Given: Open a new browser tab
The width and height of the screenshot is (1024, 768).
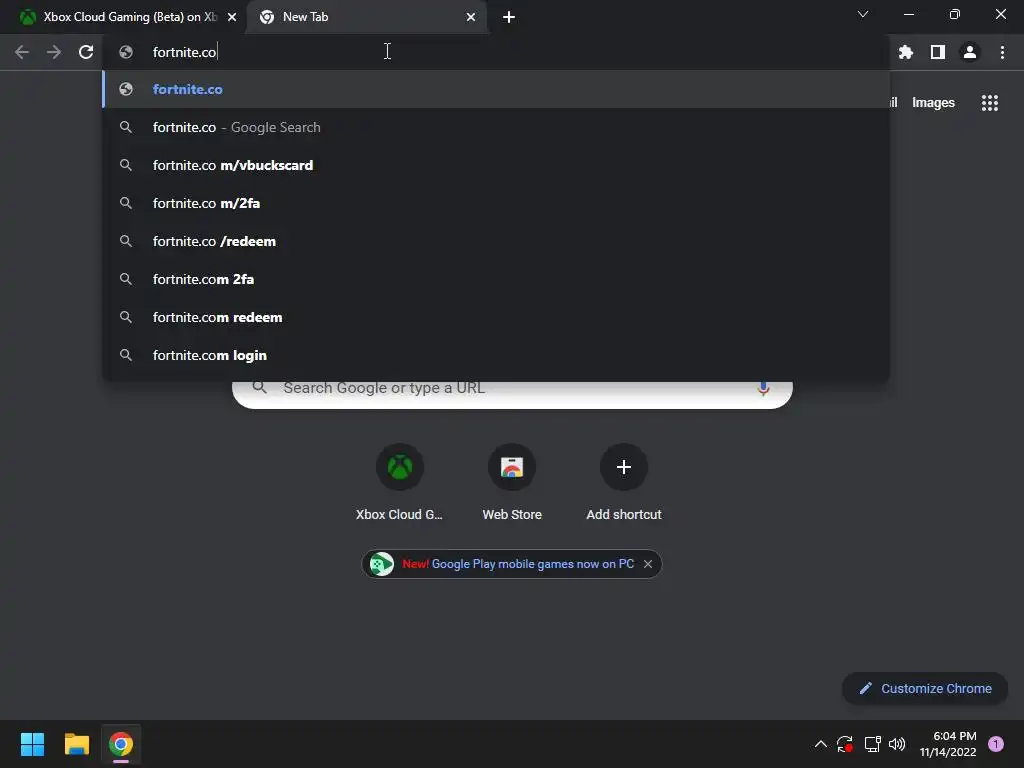Looking at the screenshot, I should tap(509, 17).
